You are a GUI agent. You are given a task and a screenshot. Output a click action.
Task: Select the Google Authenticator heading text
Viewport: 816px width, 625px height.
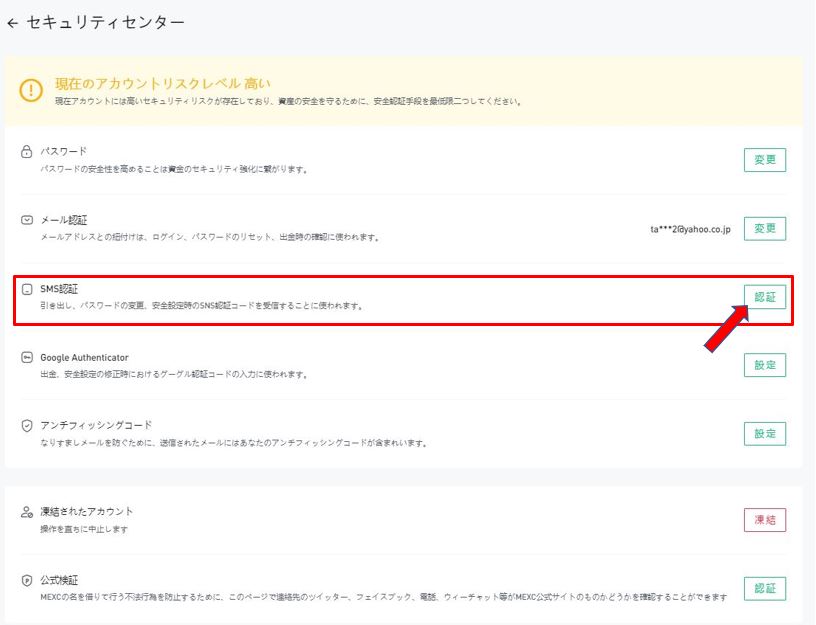point(84,357)
